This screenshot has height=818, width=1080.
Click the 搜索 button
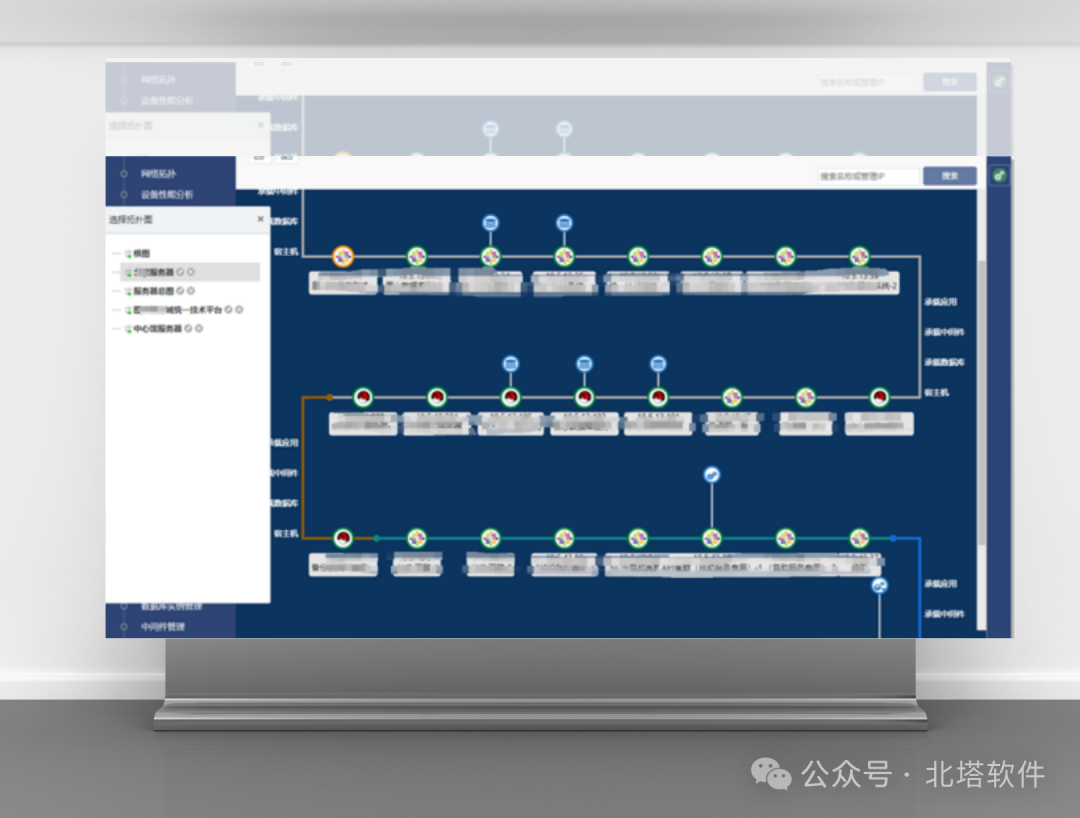click(x=950, y=176)
